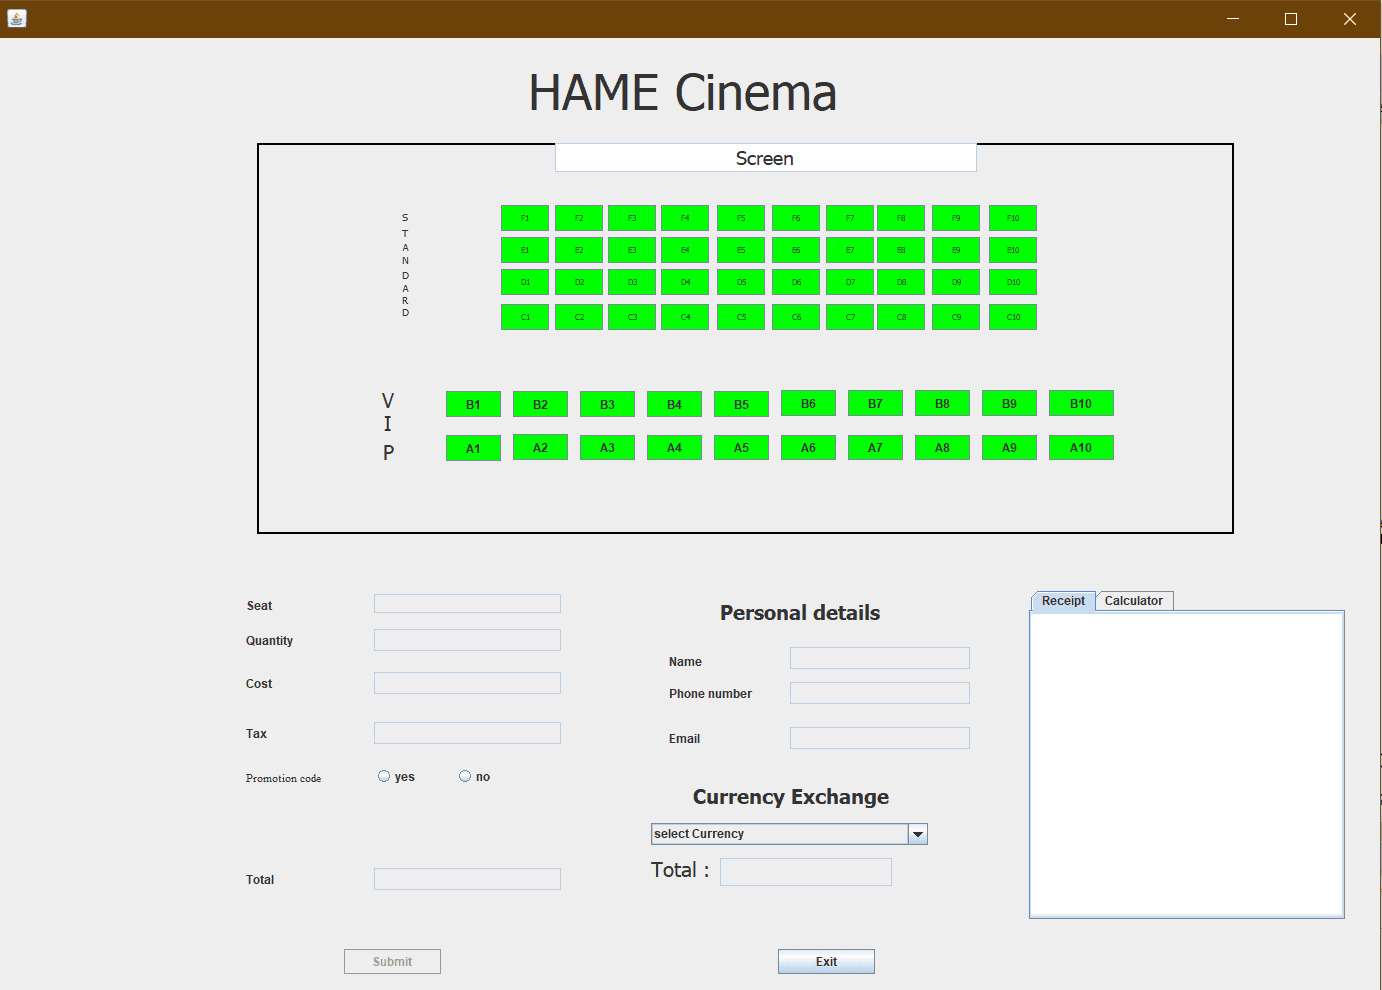Book VIP seat A8
This screenshot has width=1382, height=990.
942,447
